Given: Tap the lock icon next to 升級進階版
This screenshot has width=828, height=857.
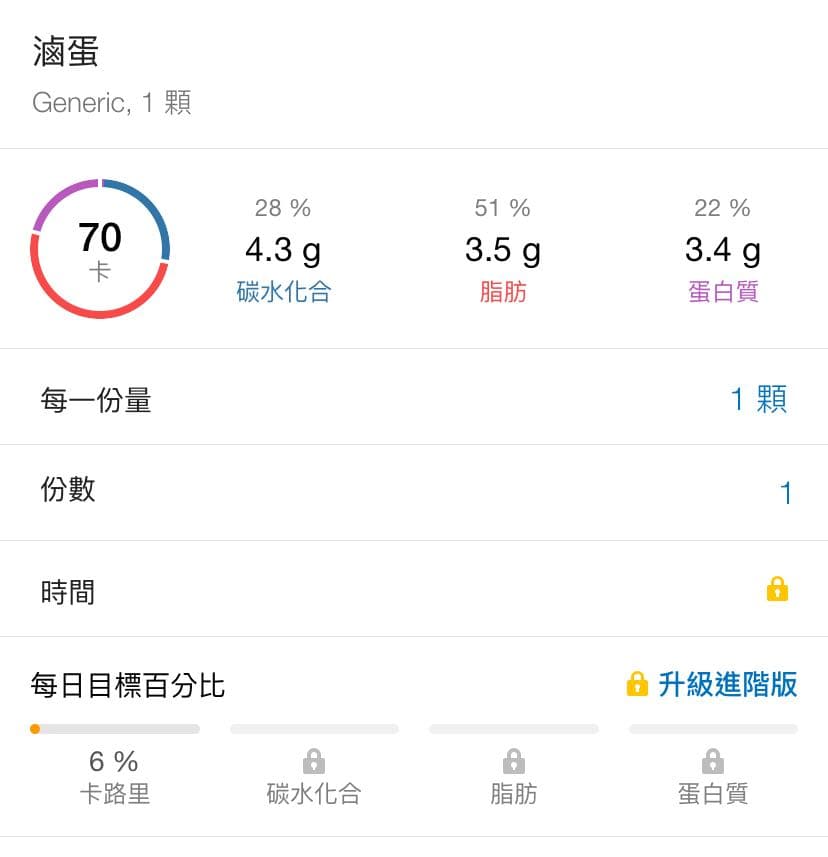Looking at the screenshot, I should [x=637, y=684].
